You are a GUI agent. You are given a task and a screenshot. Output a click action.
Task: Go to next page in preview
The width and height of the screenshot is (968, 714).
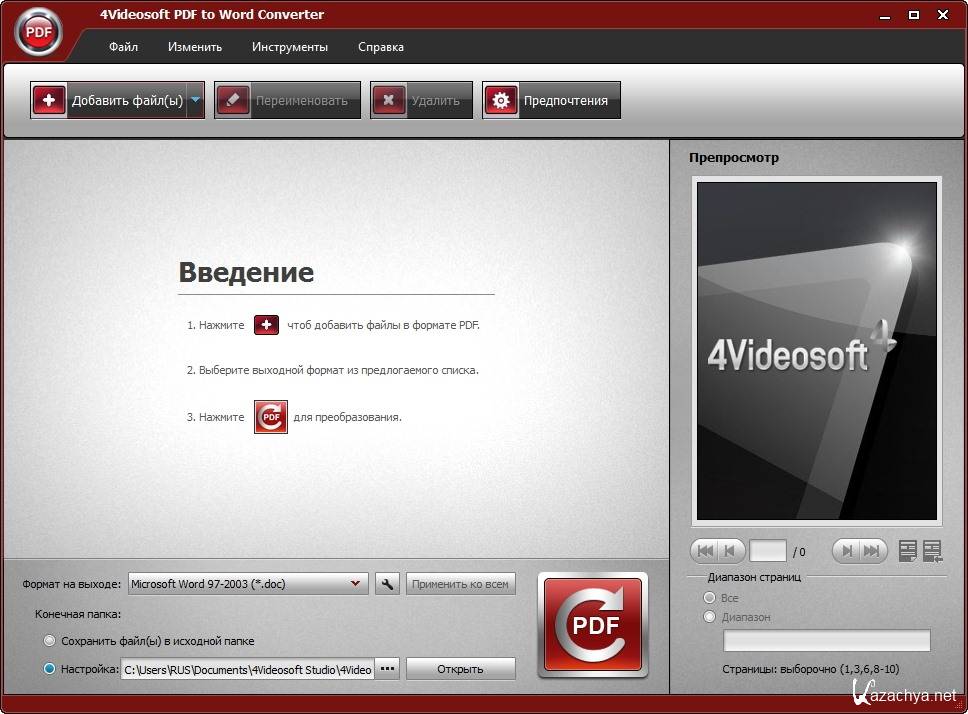(847, 551)
